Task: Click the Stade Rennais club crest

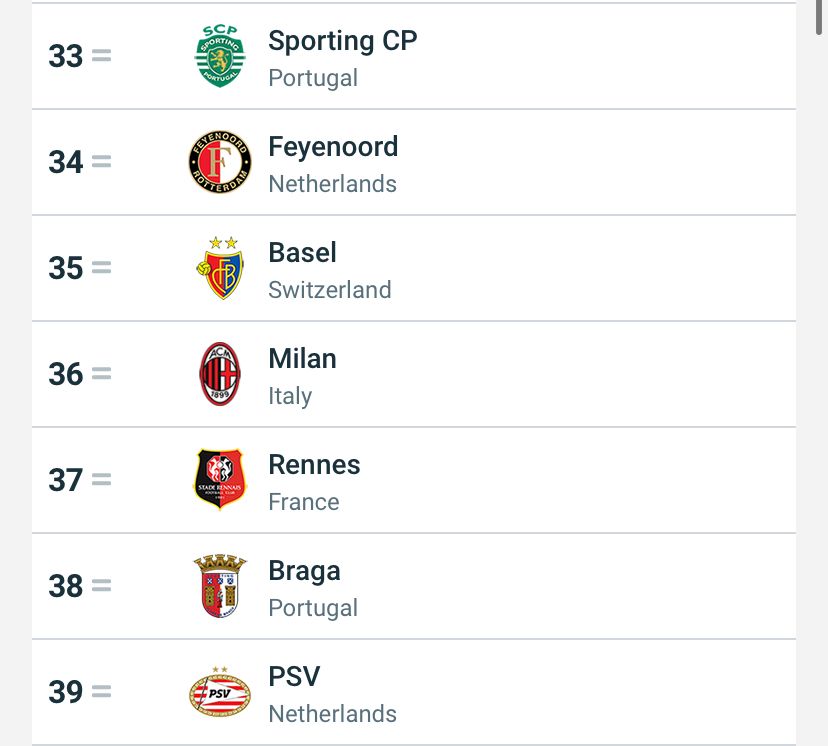Action: (x=220, y=480)
